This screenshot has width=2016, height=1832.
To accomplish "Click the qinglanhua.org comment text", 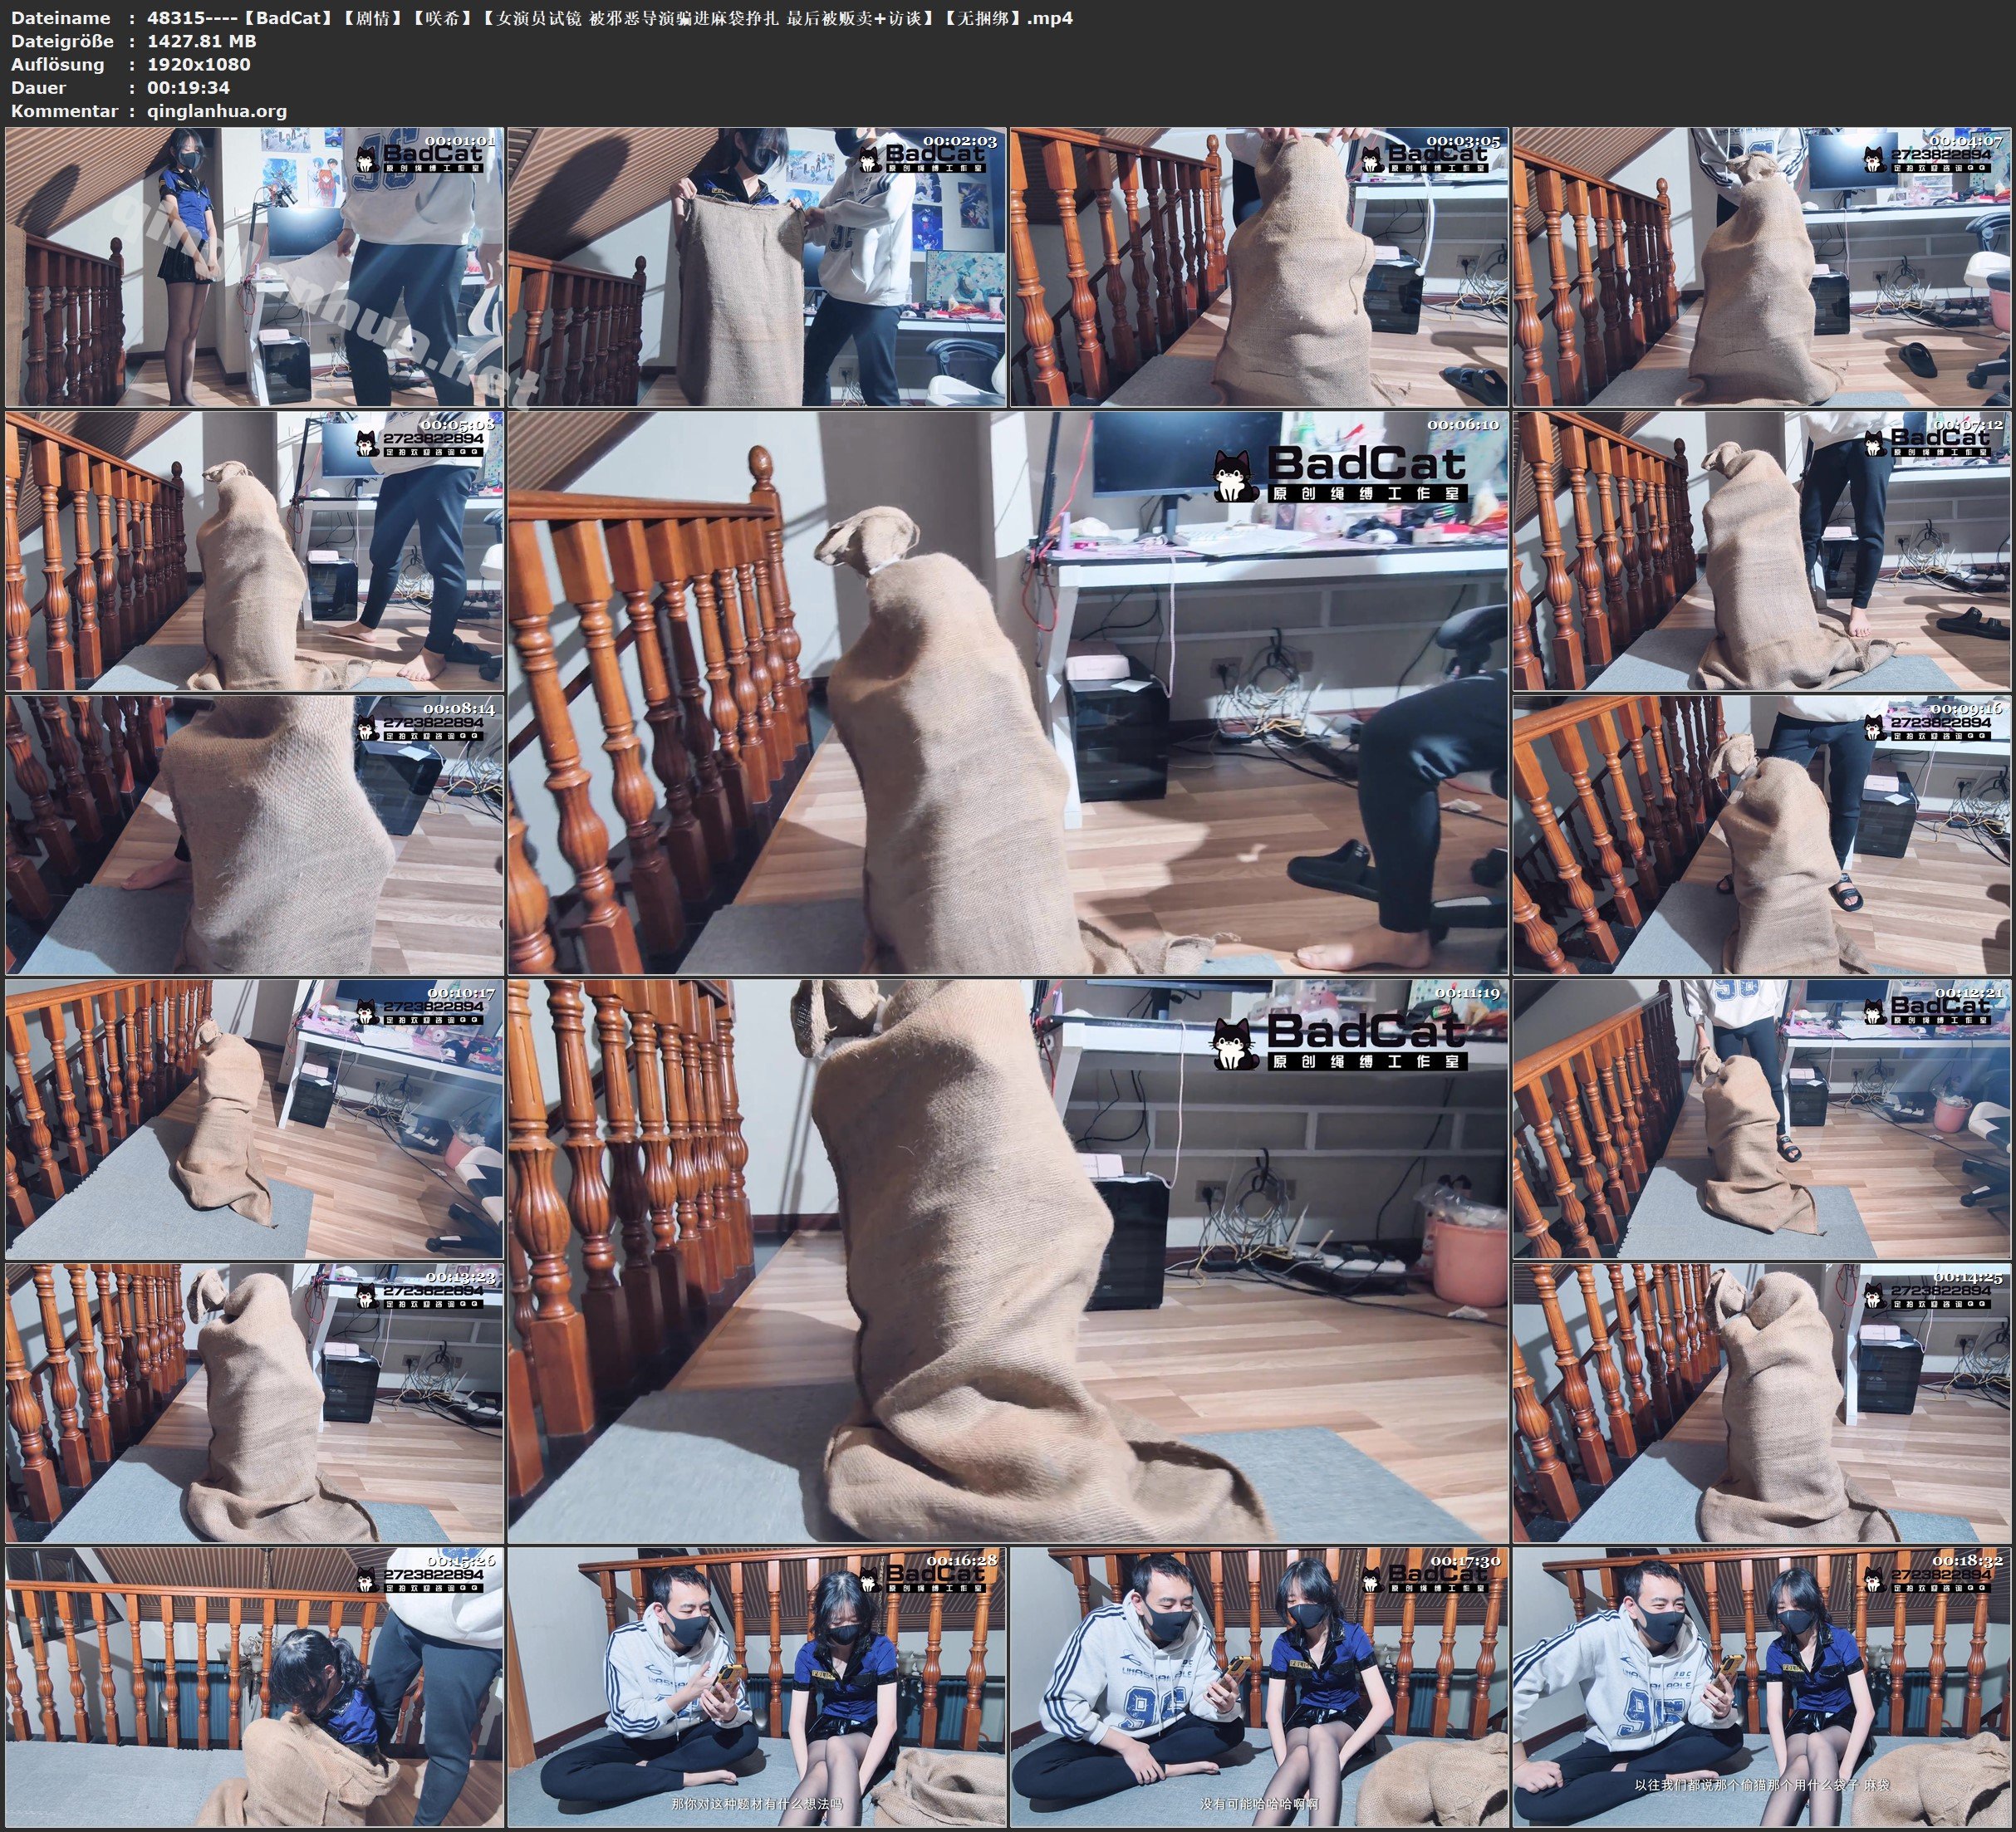I will (217, 111).
